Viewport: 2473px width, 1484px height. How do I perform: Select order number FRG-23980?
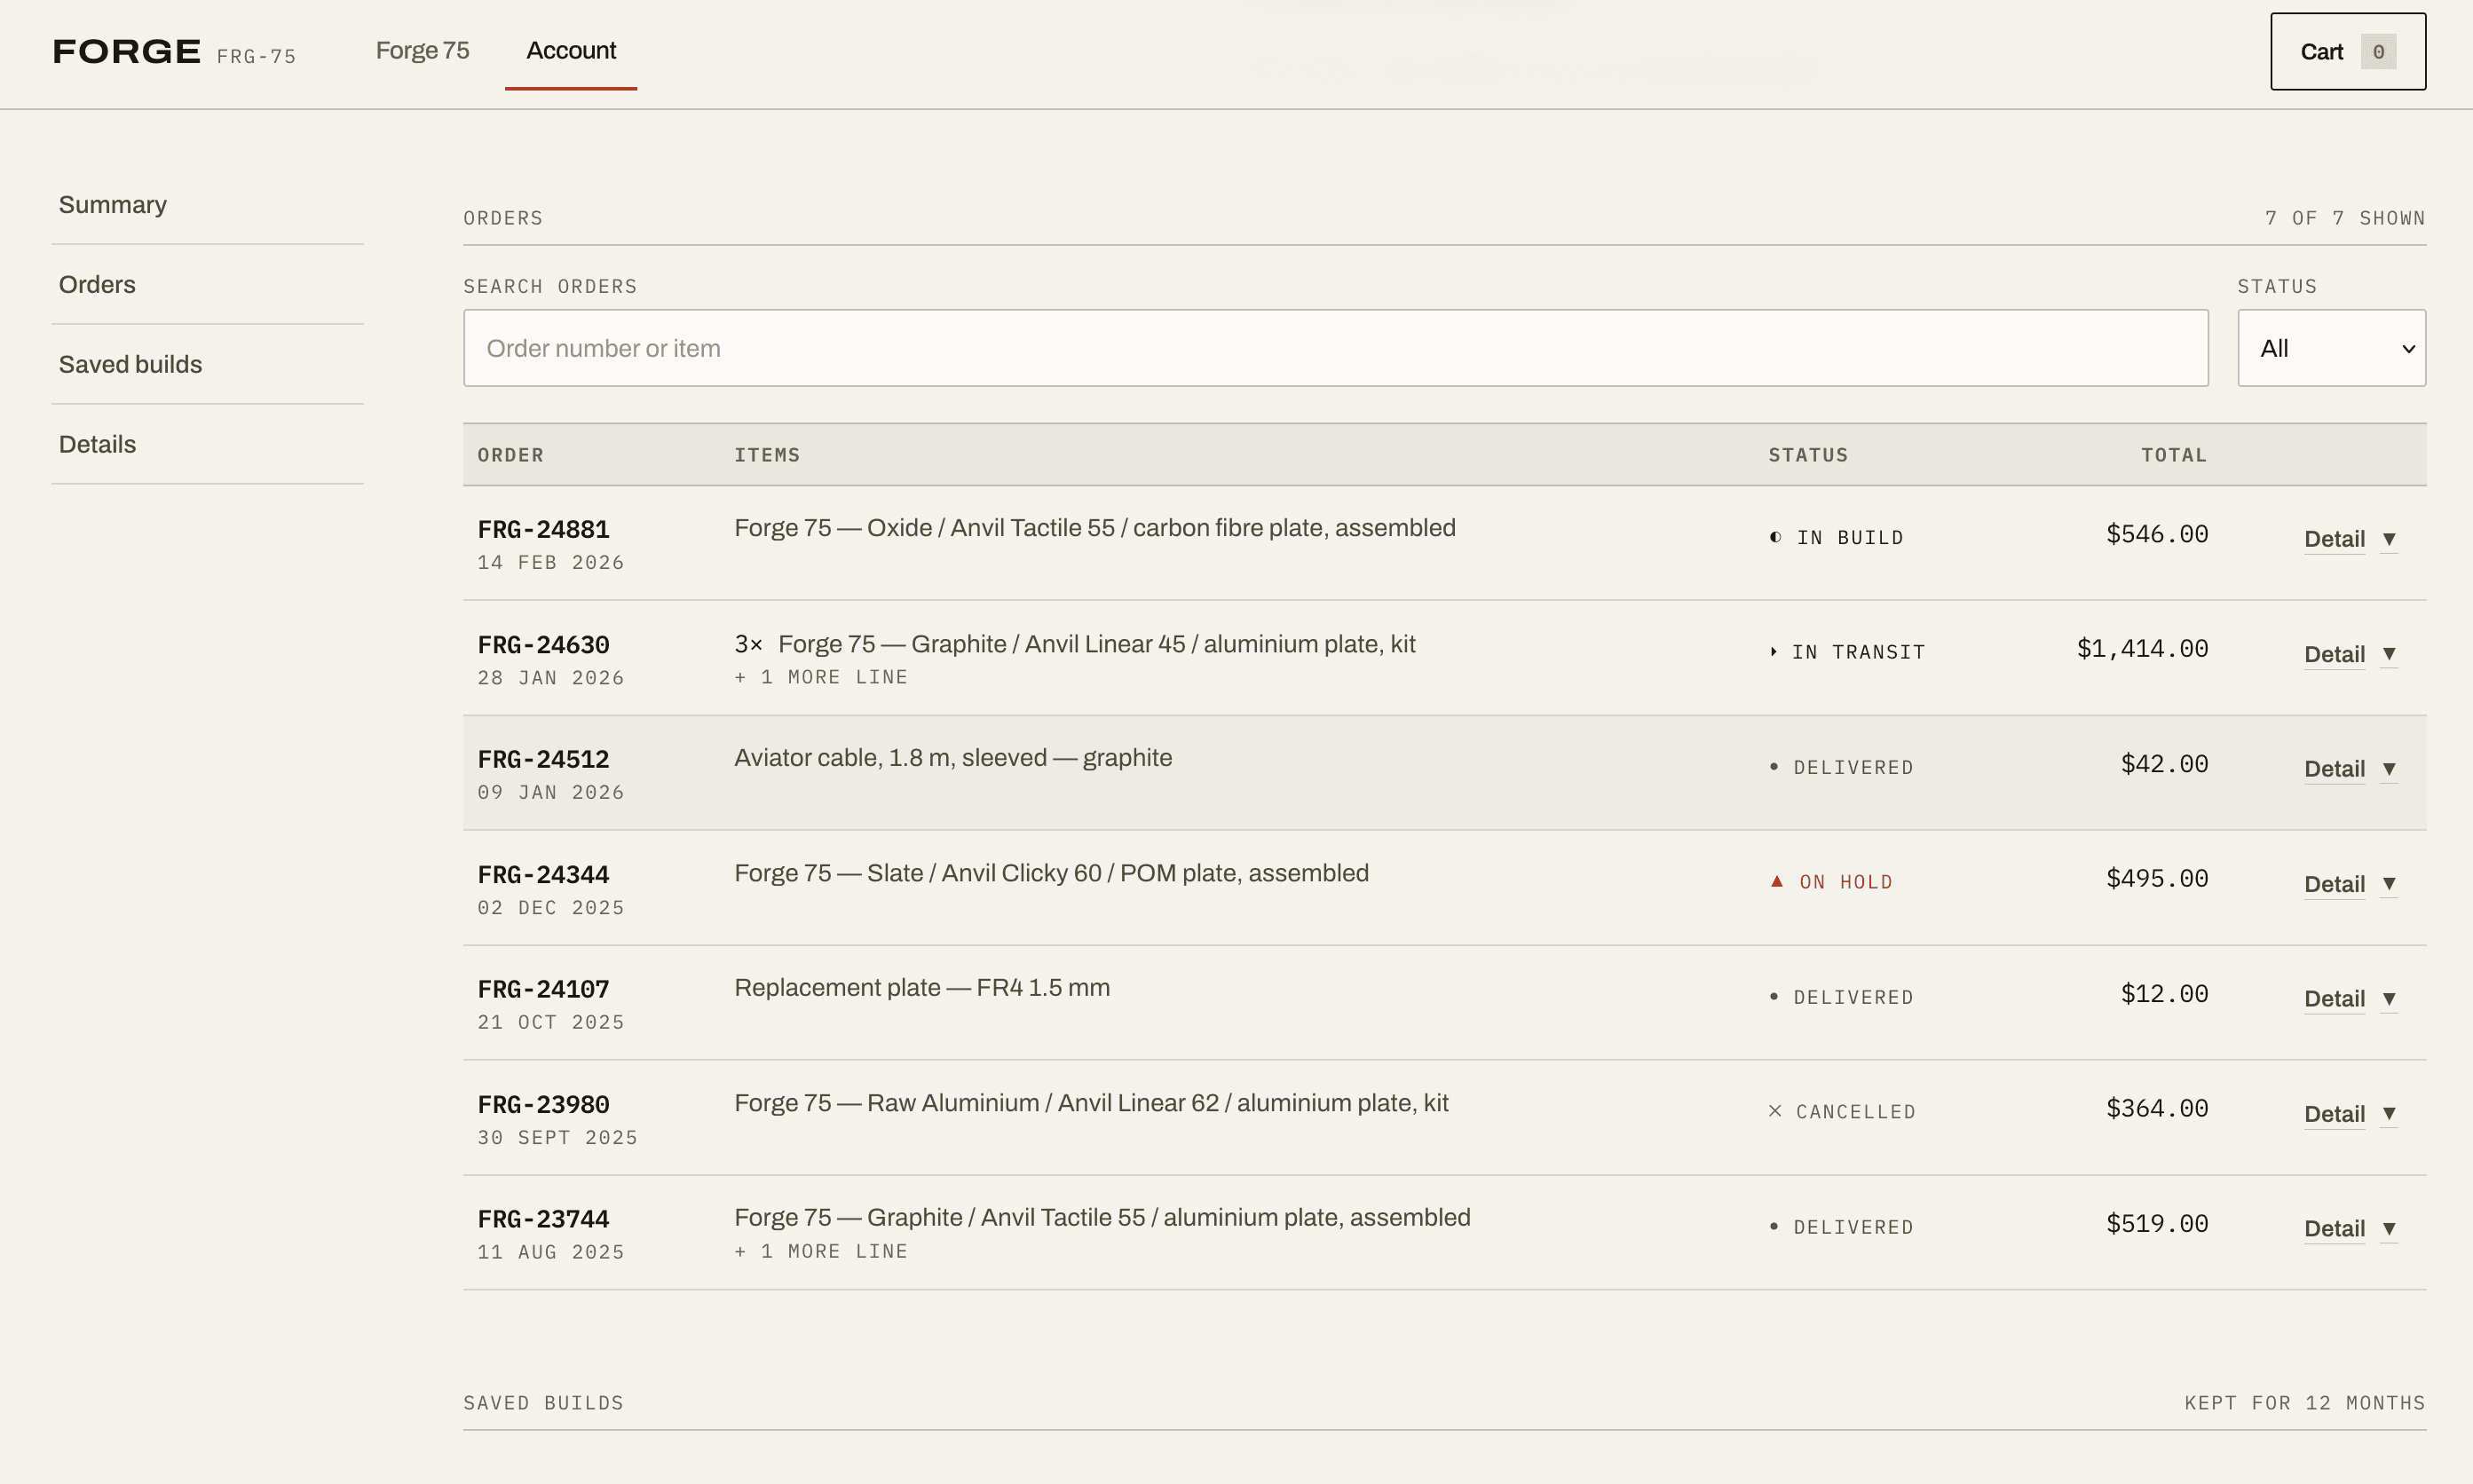click(543, 1105)
